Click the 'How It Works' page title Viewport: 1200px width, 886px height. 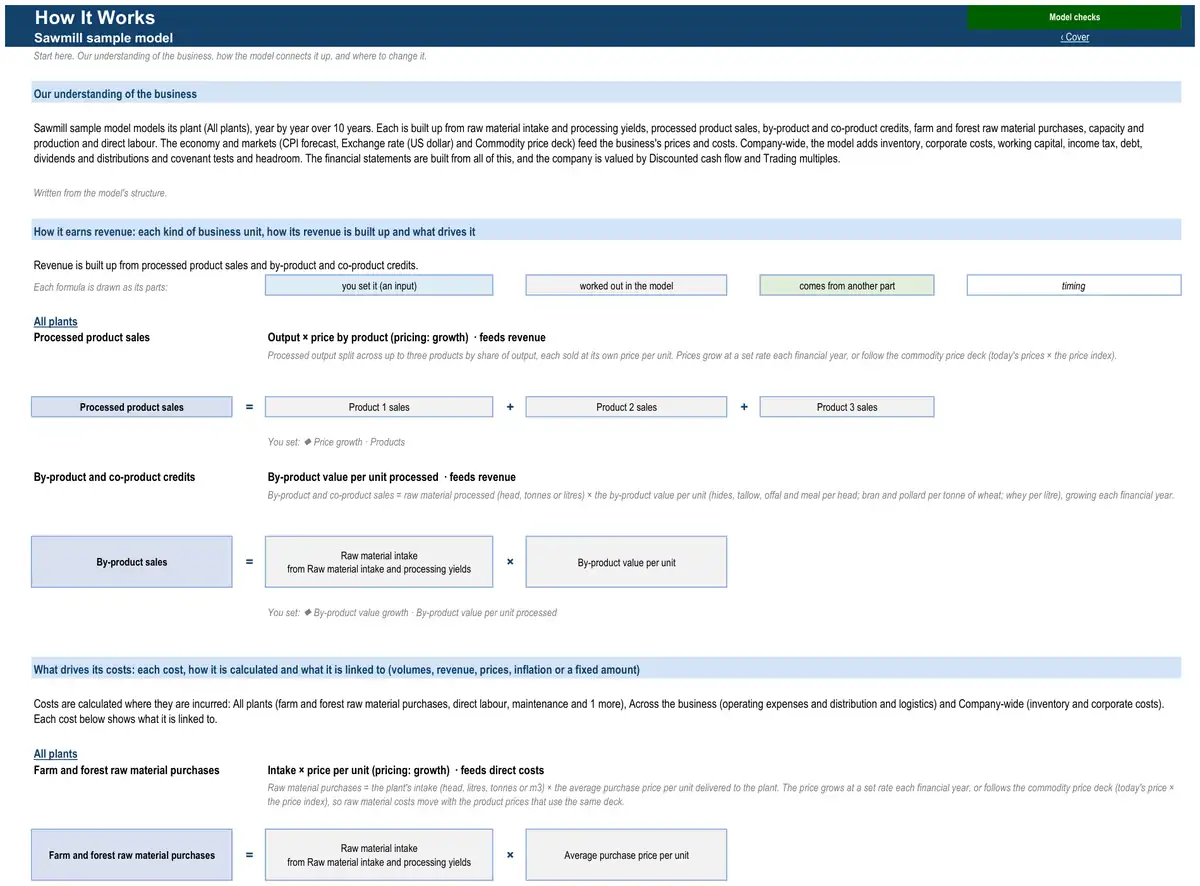[x=95, y=17]
